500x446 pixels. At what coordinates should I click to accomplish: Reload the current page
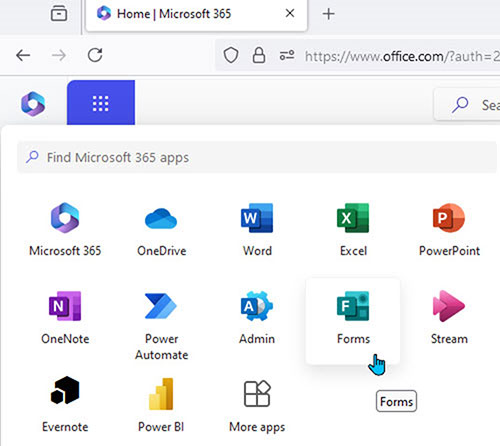95,55
